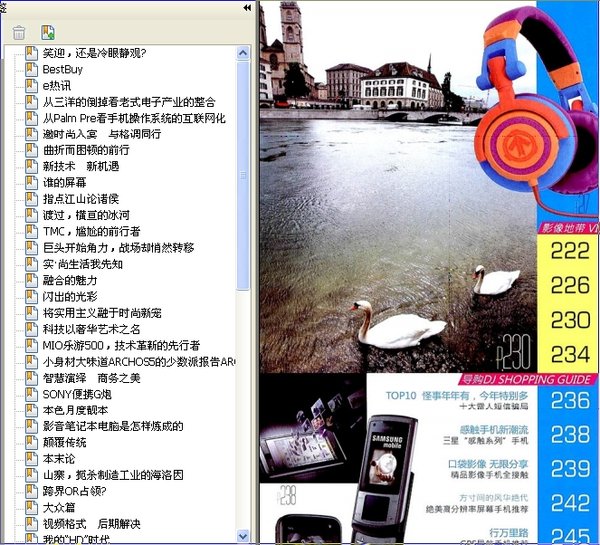Click page number 236 in contents
Image resolution: width=600 pixels, height=545 pixels.
click(x=570, y=400)
